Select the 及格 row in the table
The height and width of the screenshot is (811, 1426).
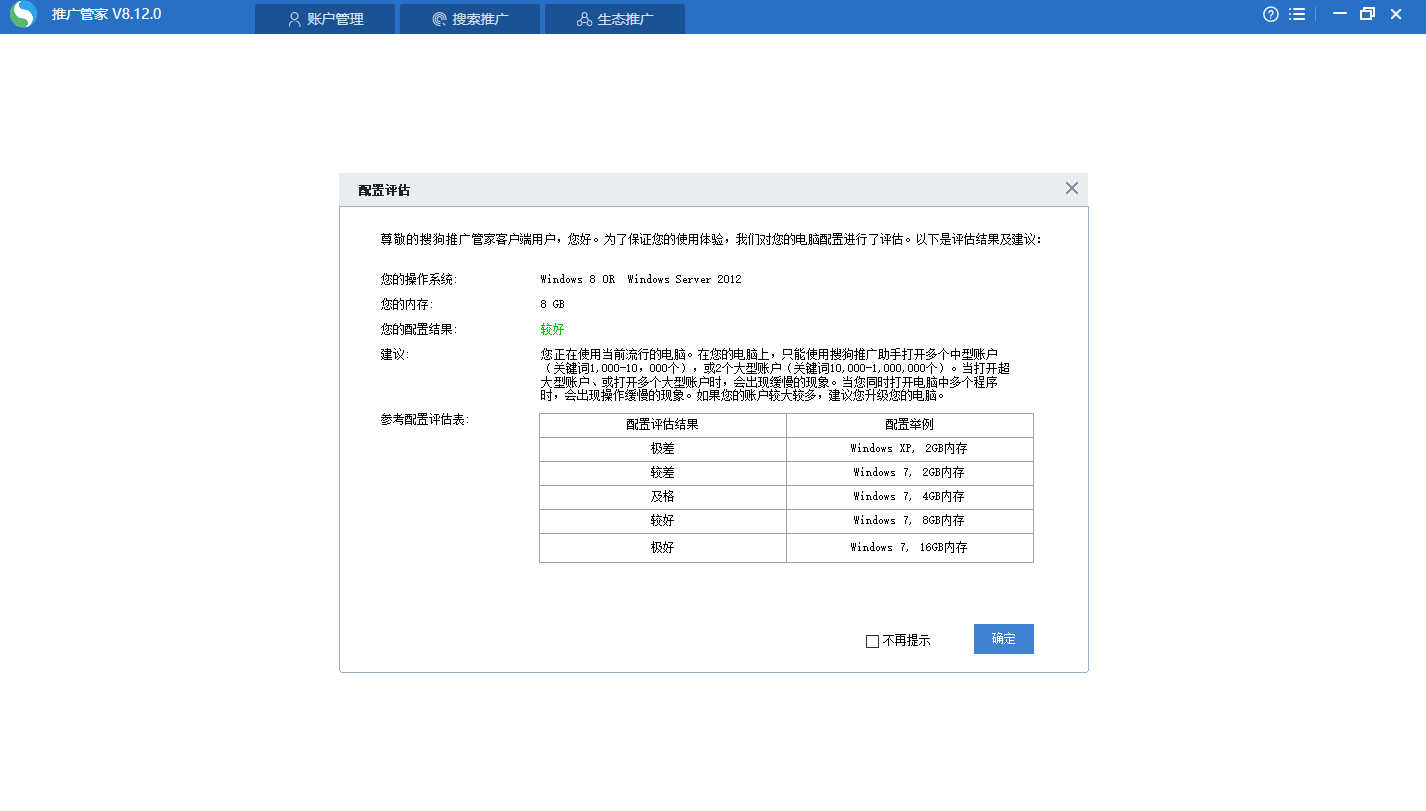point(662,497)
